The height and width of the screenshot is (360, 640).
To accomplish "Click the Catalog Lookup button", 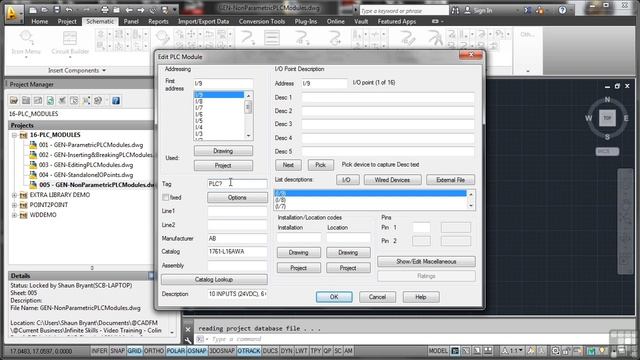I will pos(214,280).
